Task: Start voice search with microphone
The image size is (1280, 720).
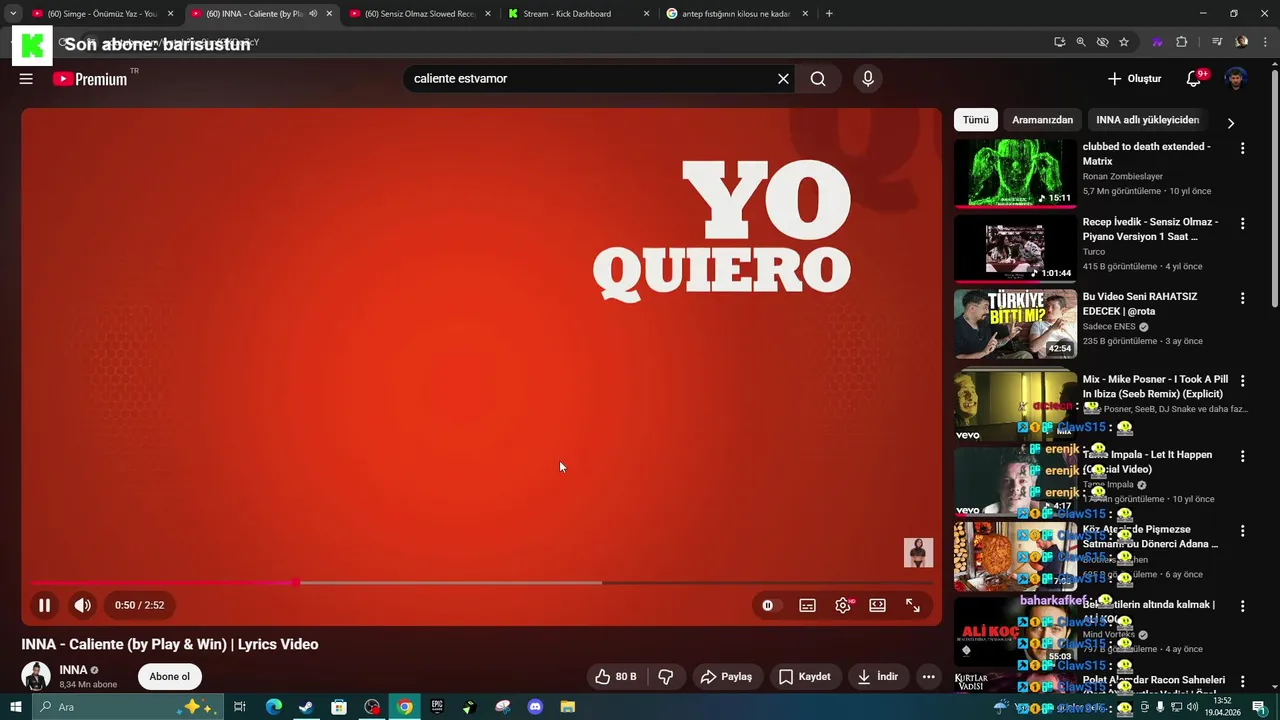Action: [x=868, y=79]
